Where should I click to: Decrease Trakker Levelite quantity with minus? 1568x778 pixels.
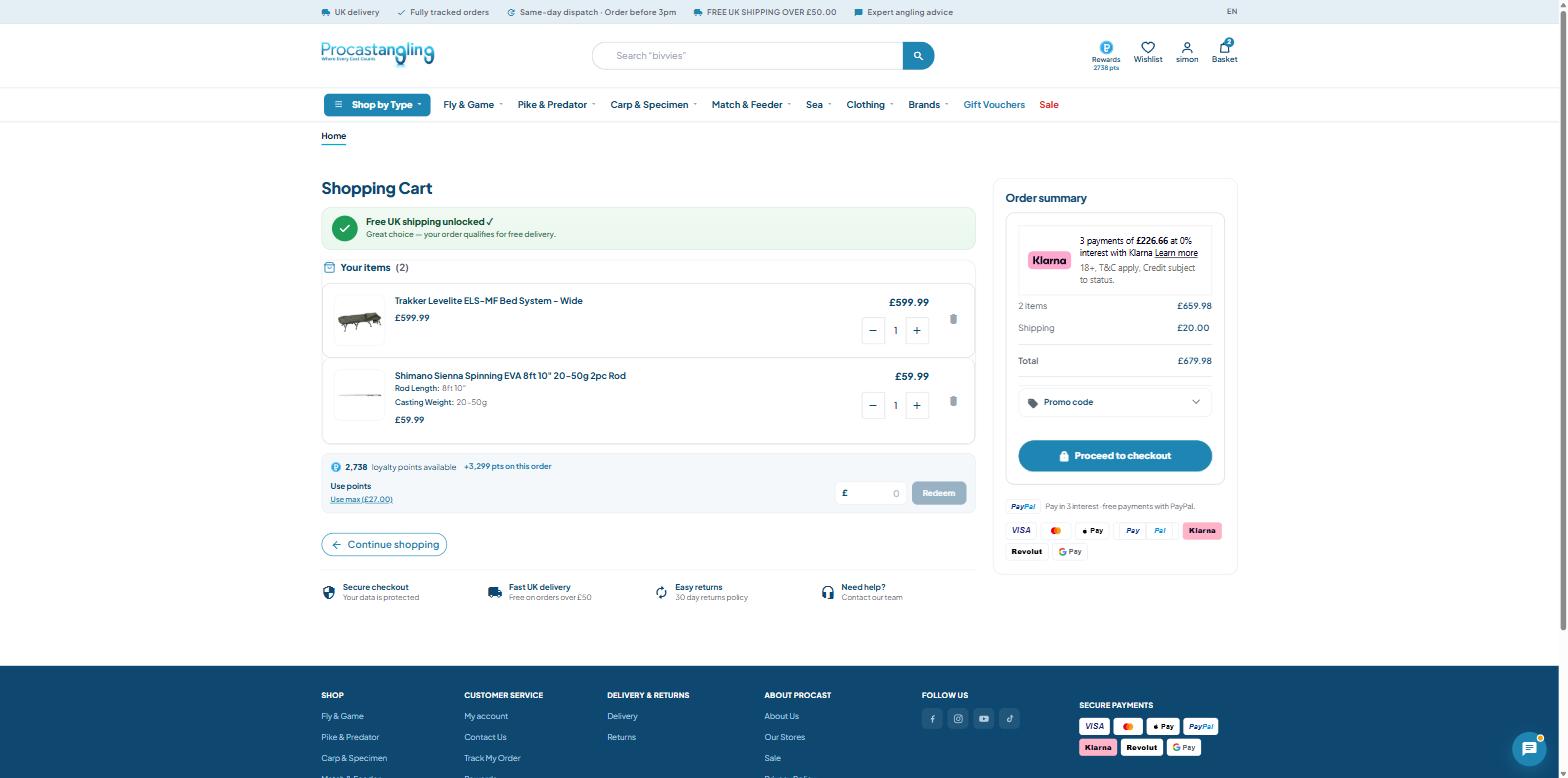(873, 330)
